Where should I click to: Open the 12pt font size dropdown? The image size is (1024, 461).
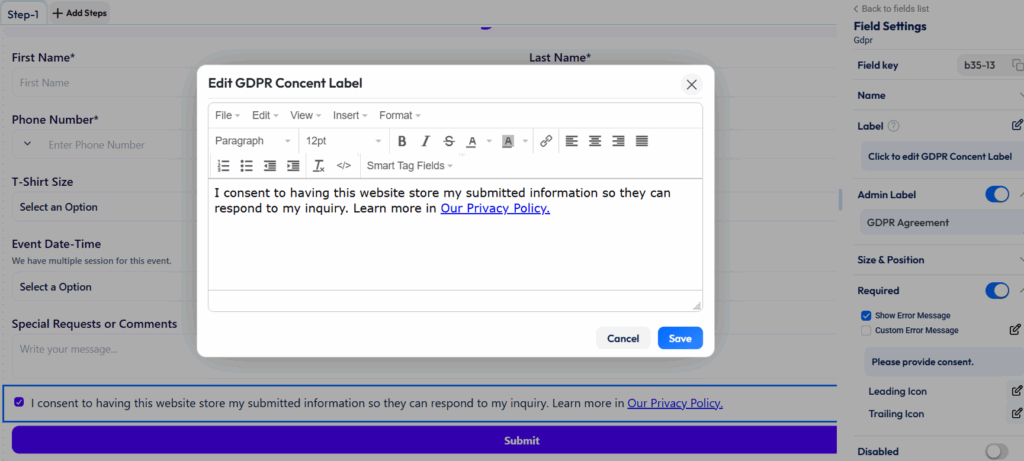click(343, 141)
